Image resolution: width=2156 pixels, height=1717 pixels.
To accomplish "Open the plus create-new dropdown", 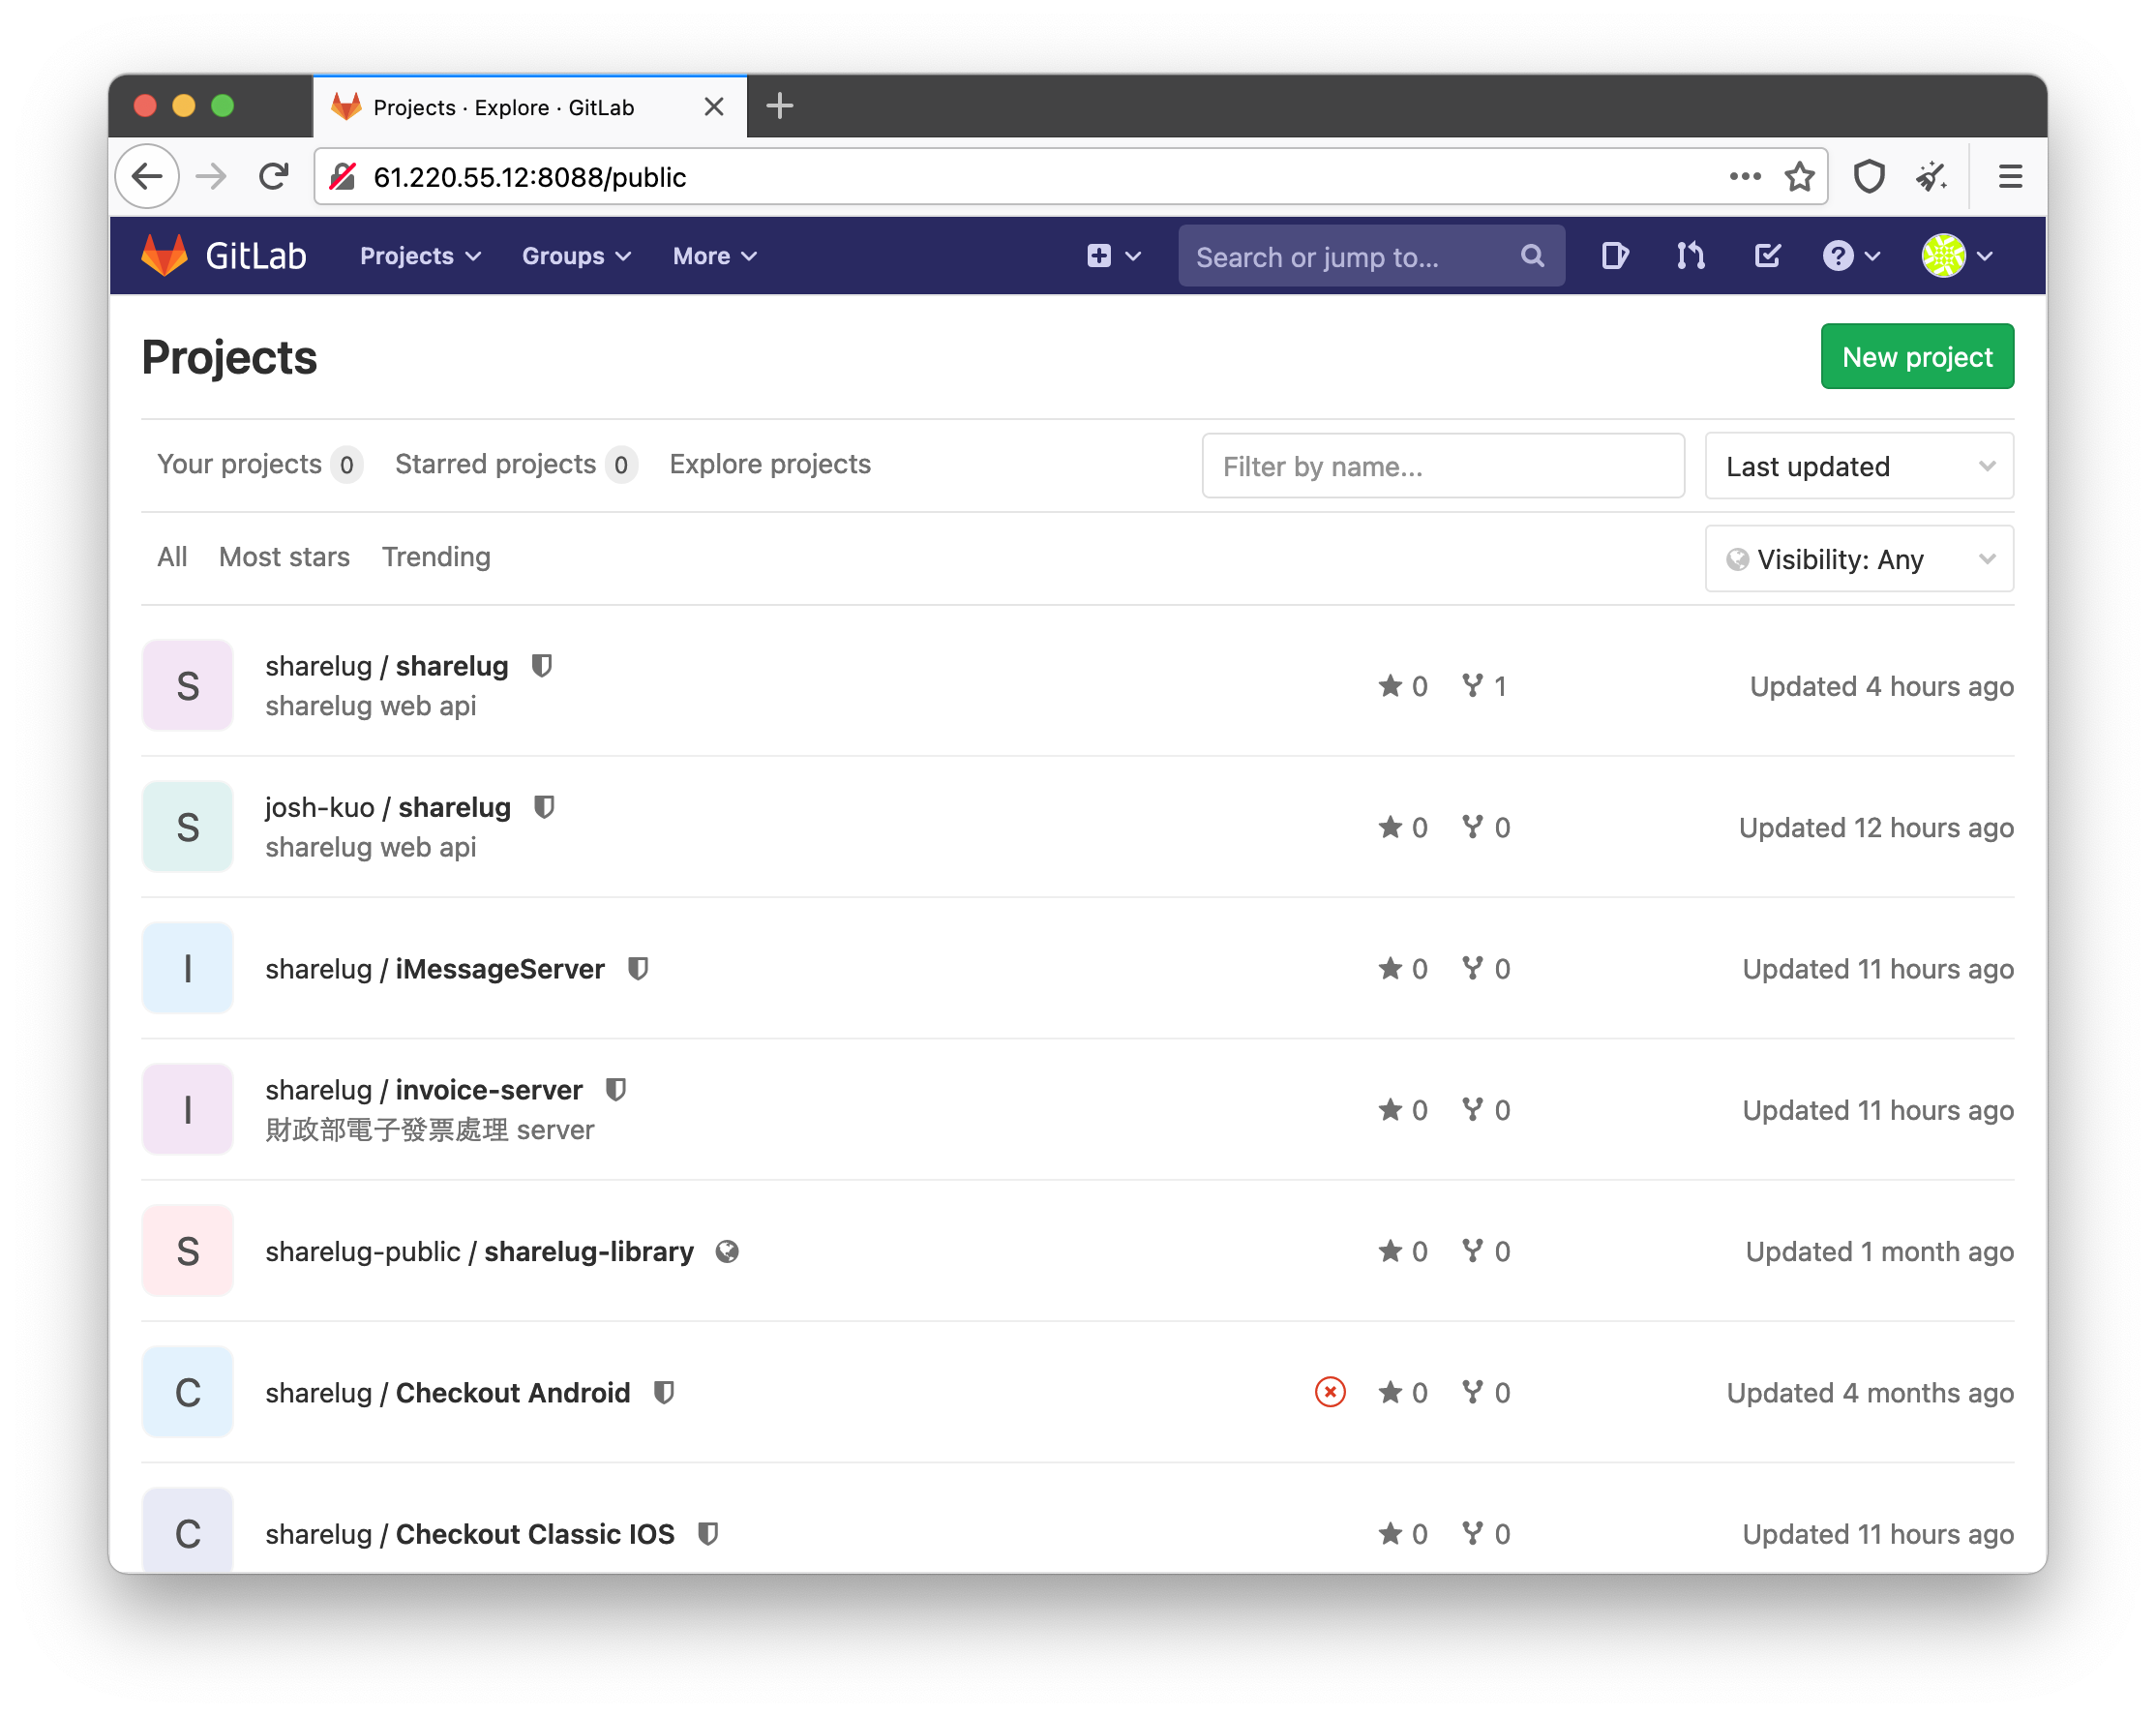I will coord(1113,256).
